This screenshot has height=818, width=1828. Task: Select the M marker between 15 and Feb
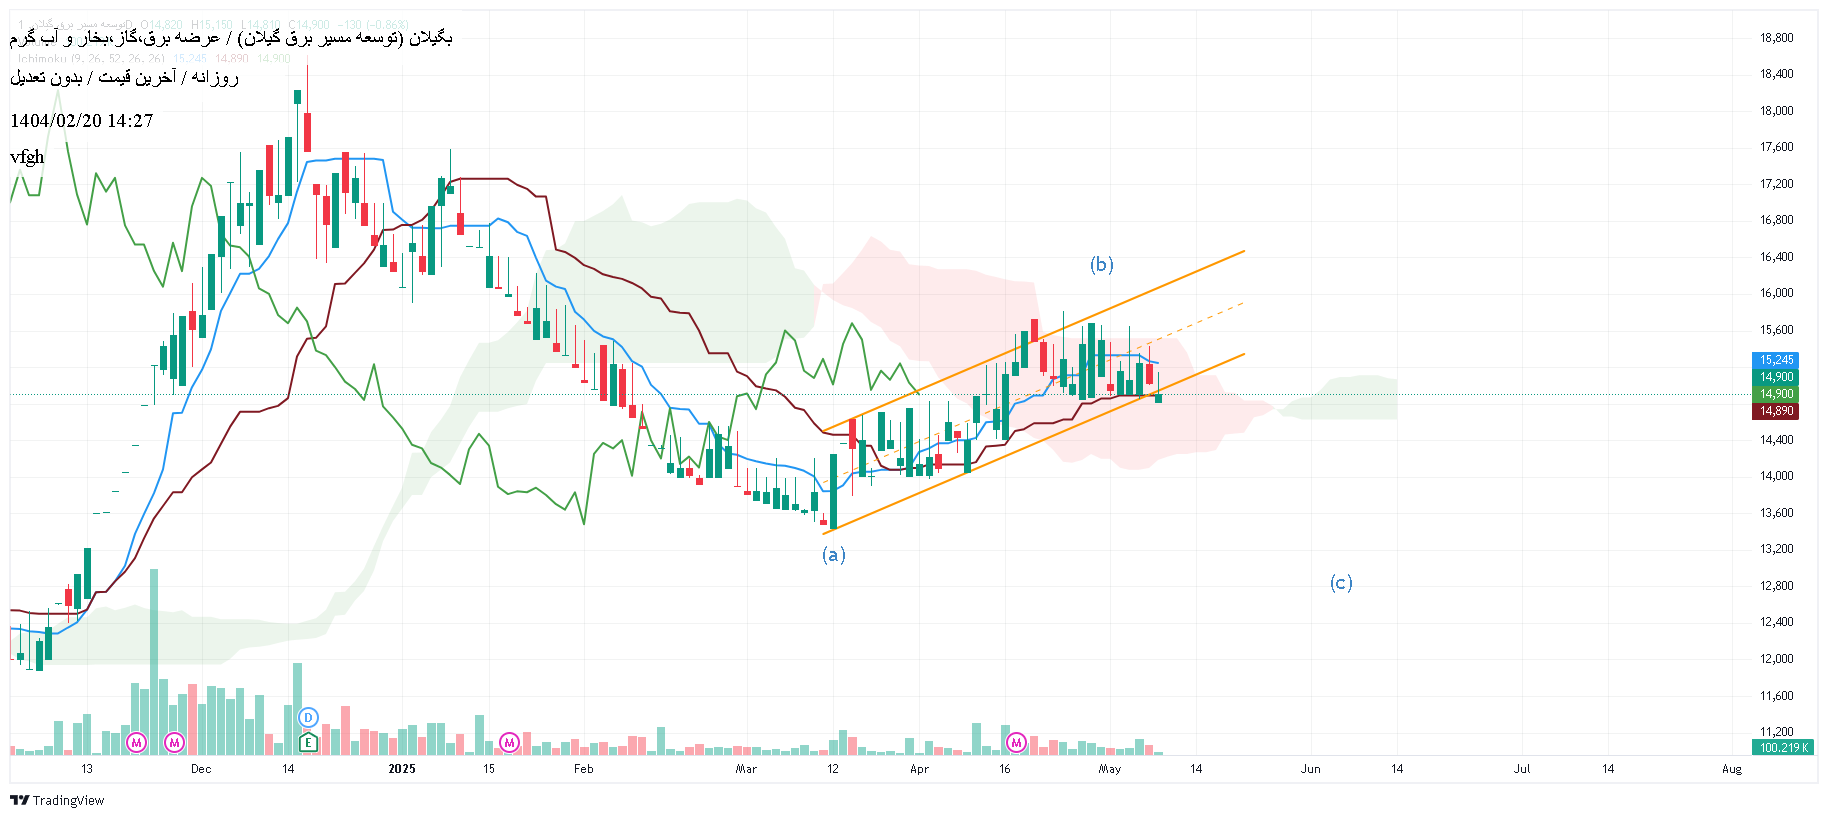click(510, 742)
